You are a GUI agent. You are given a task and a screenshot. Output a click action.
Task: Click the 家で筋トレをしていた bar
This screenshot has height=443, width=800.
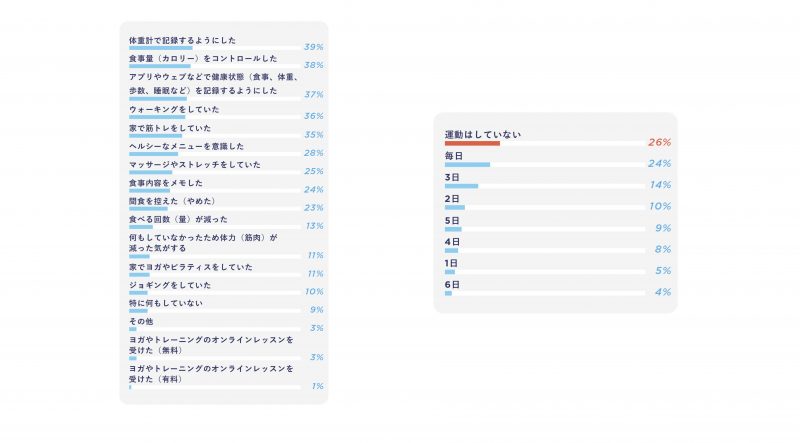pos(155,136)
